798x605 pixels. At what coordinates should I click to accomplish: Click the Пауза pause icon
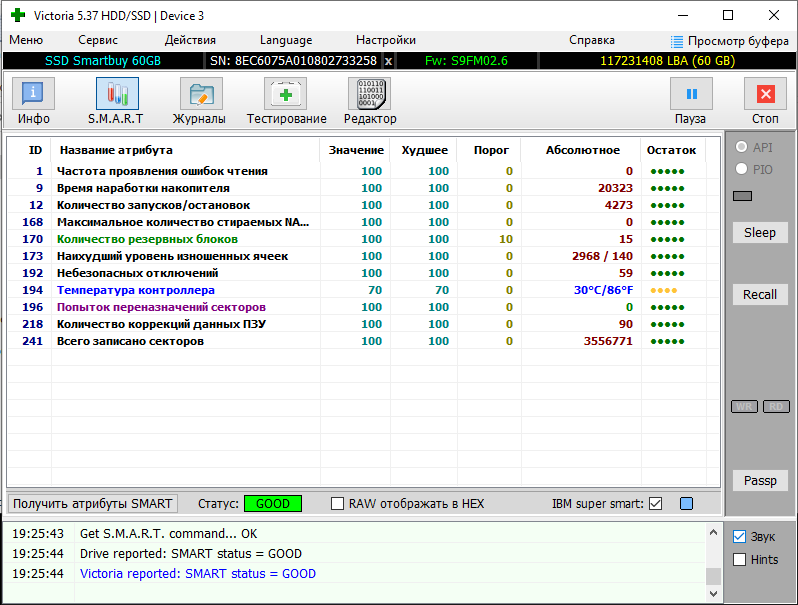691,94
